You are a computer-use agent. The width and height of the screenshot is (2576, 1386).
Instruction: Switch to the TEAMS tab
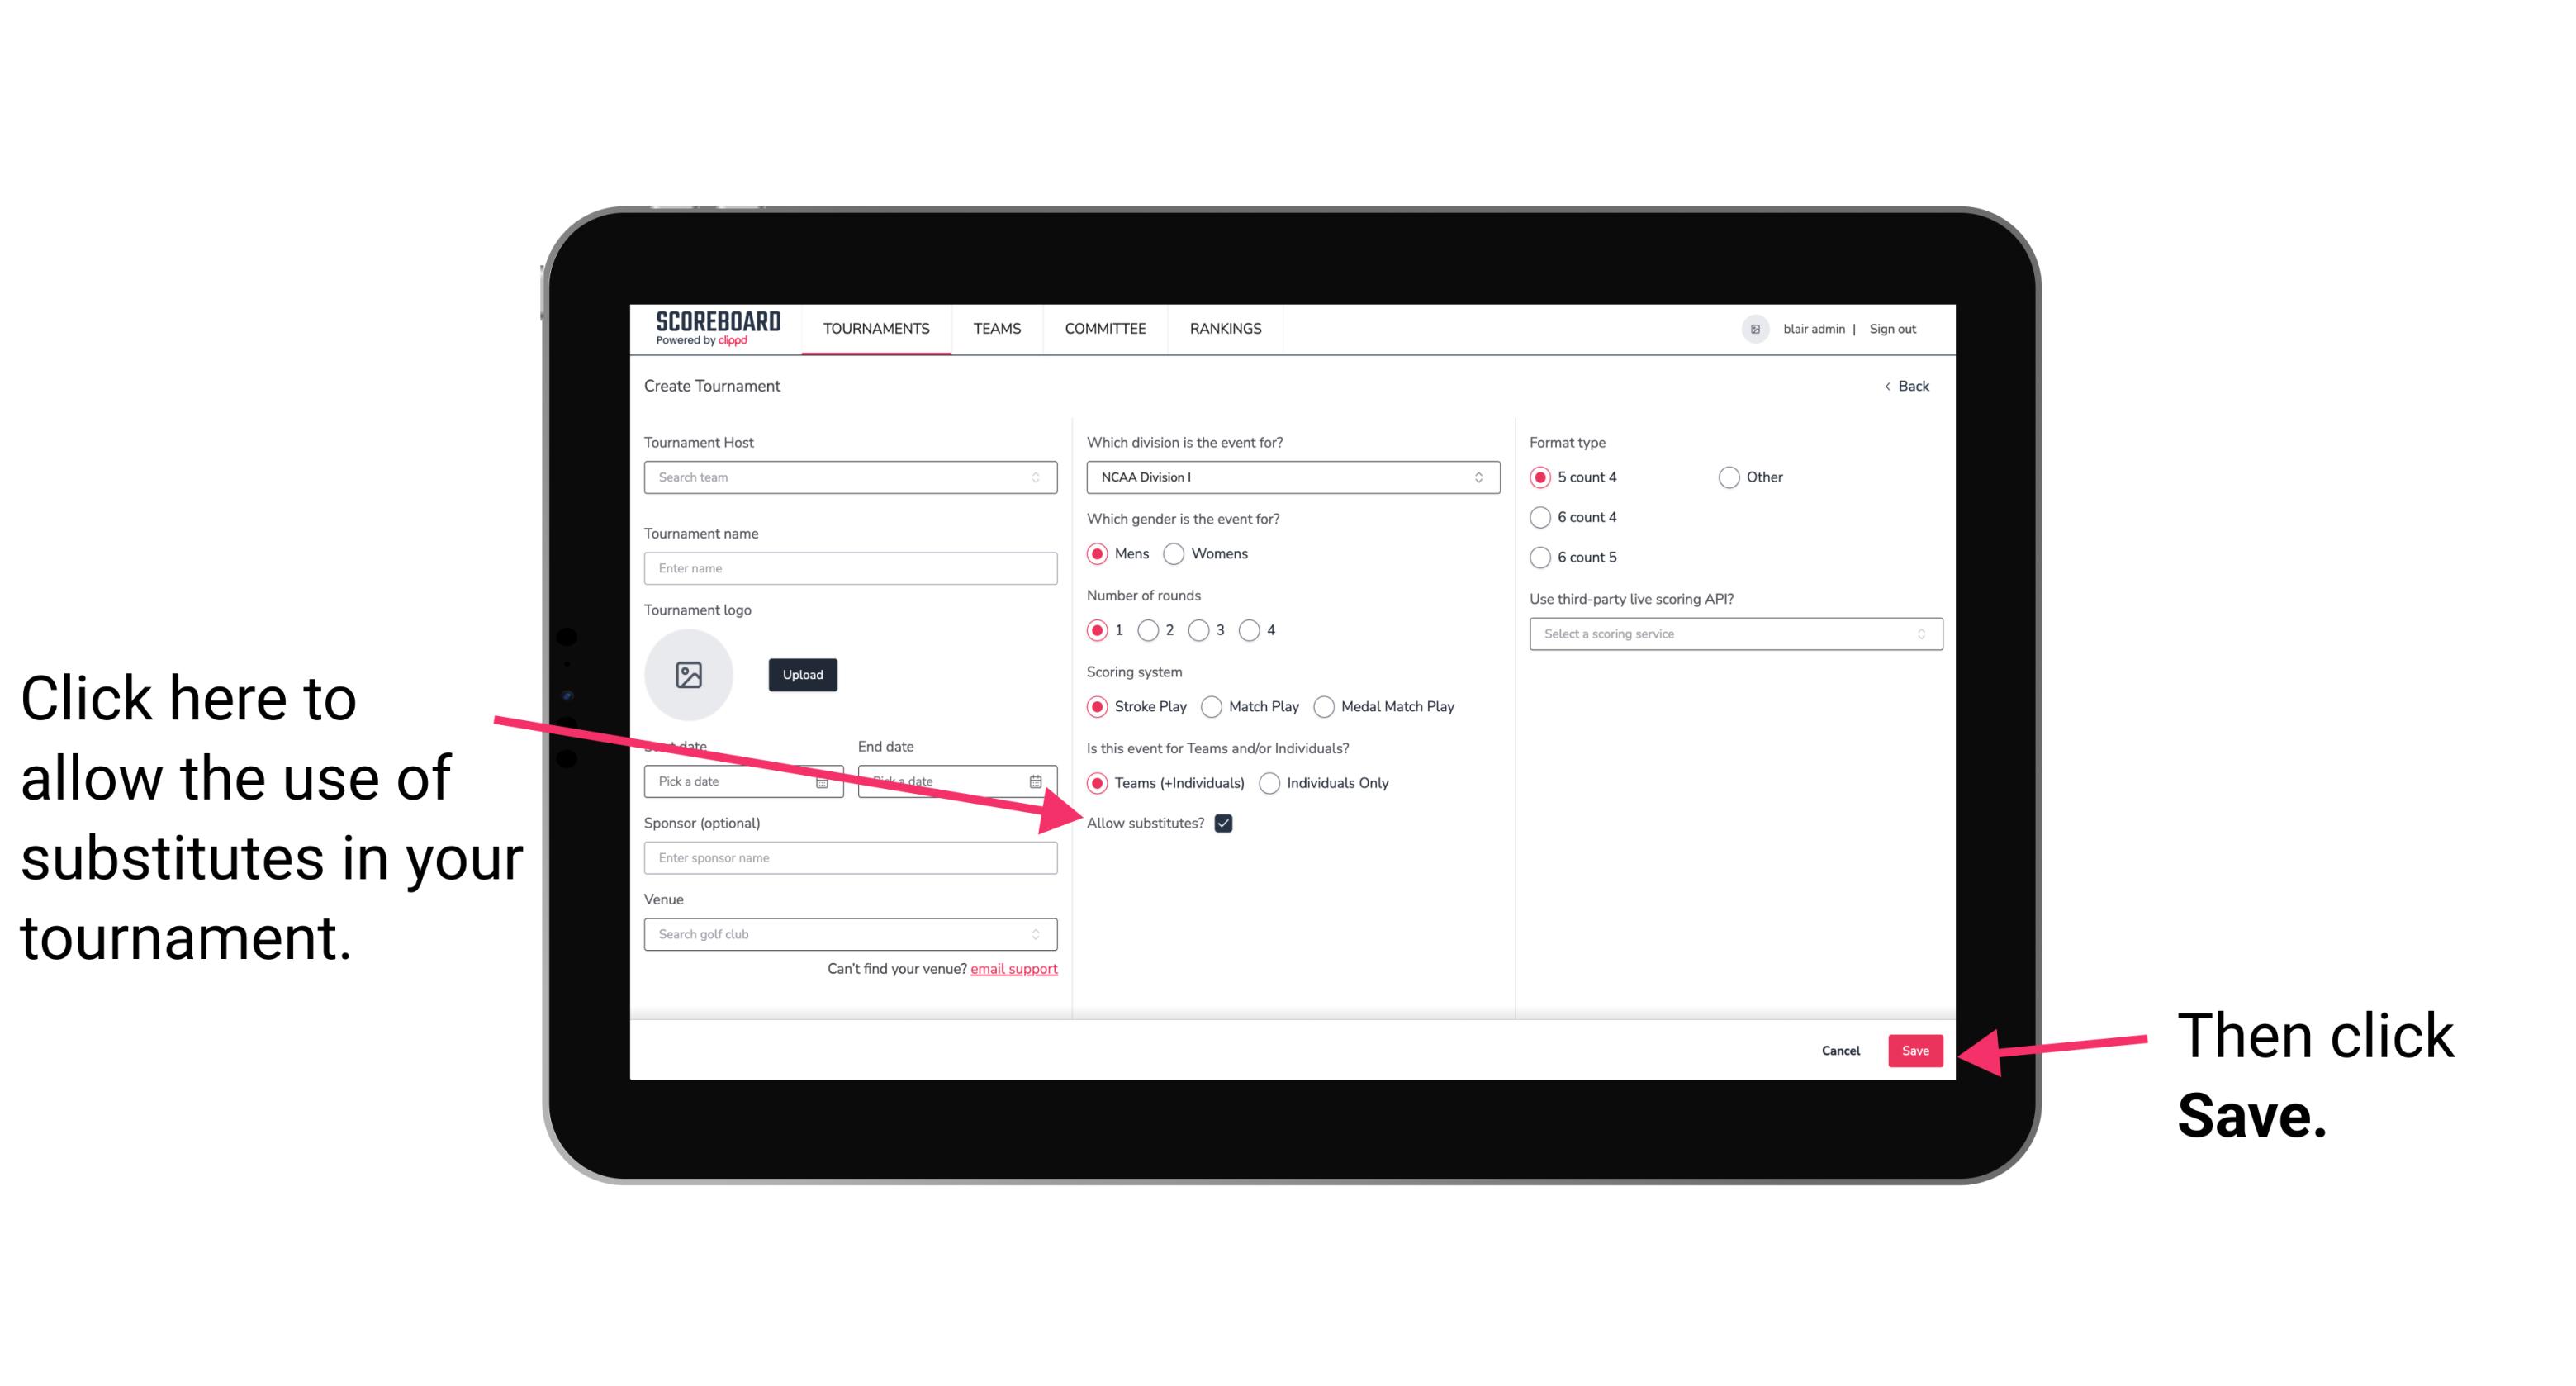(x=996, y=330)
